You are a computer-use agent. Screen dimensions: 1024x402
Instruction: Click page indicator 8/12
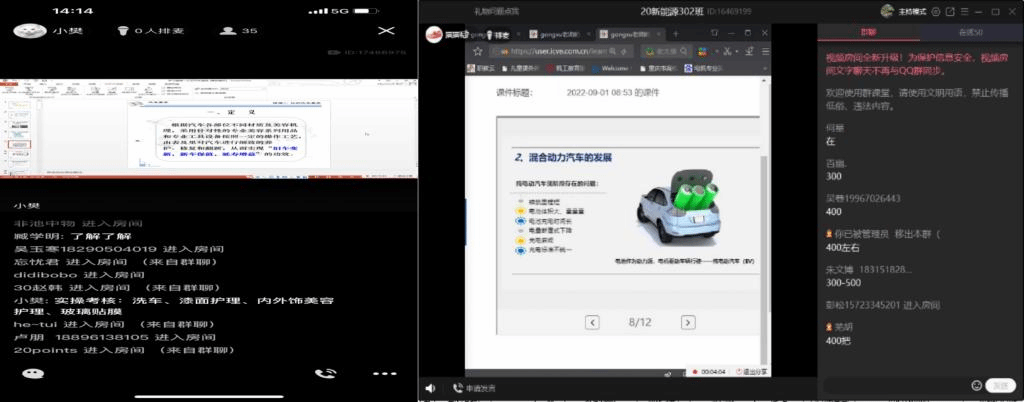click(640, 322)
